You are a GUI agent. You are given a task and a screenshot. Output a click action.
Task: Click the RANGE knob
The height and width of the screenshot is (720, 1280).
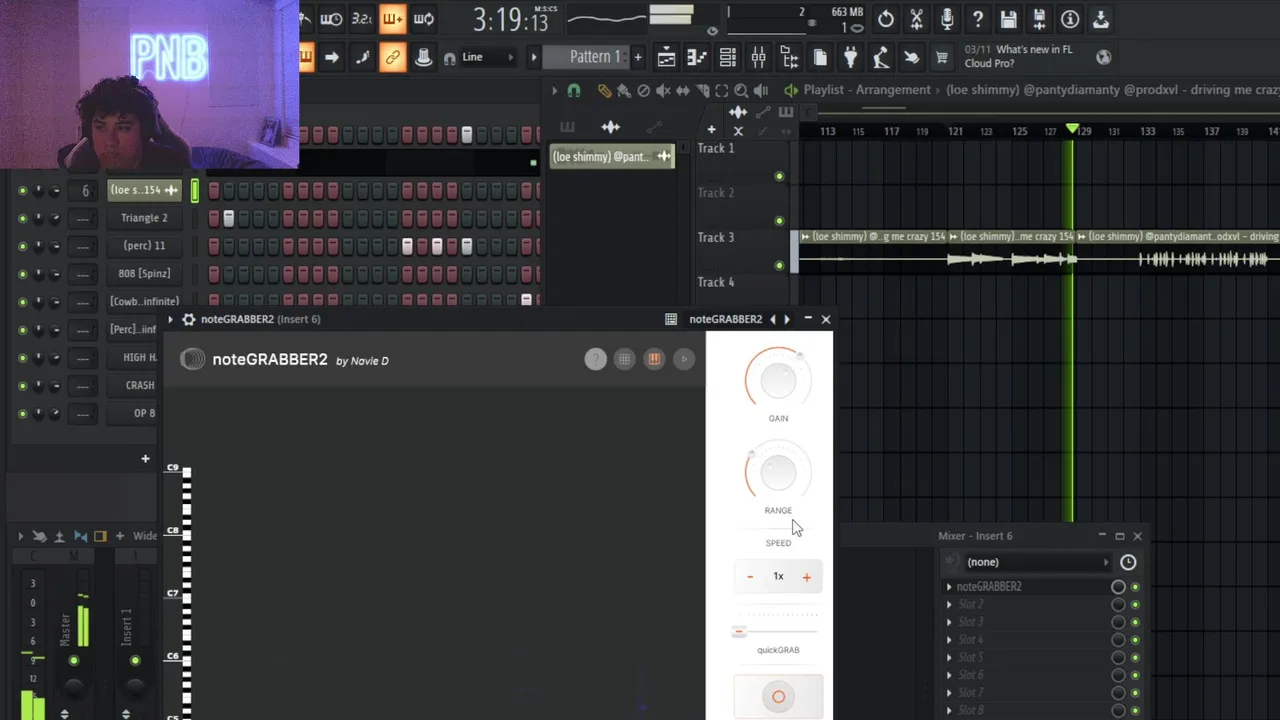click(778, 472)
